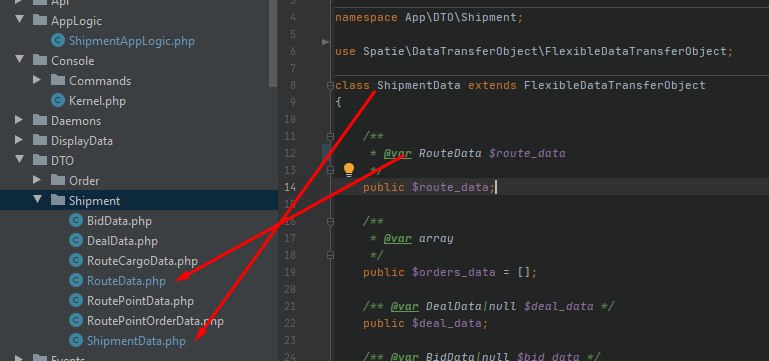Collapse the Console folder arrow
This screenshot has width=769, height=361.
pos(20,60)
